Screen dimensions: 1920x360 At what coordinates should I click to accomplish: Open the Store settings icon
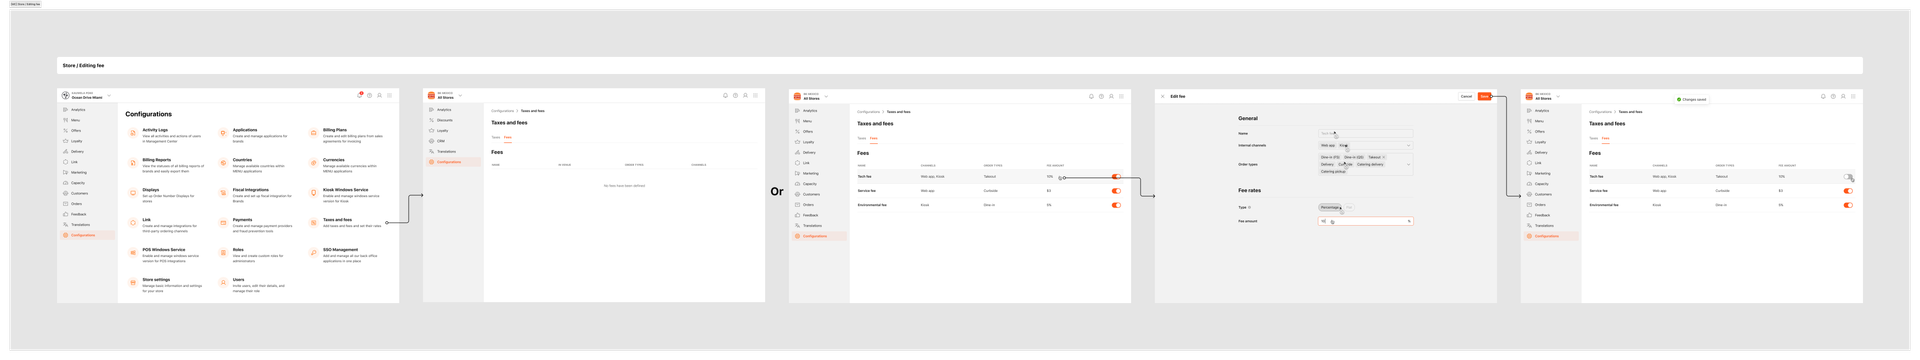click(133, 283)
